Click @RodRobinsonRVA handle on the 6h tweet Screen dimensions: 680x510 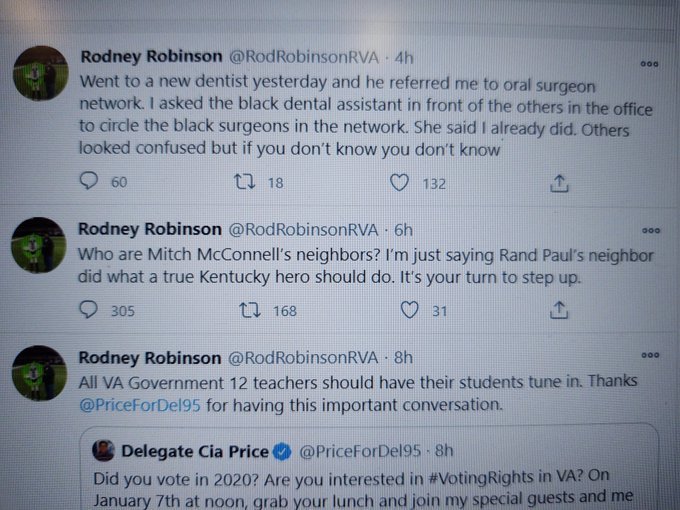[303, 229]
